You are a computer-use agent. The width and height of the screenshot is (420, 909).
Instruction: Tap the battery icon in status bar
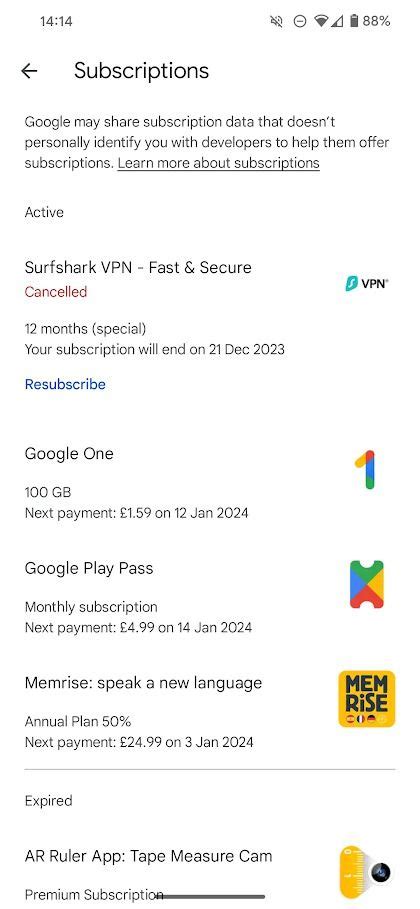tap(354, 21)
